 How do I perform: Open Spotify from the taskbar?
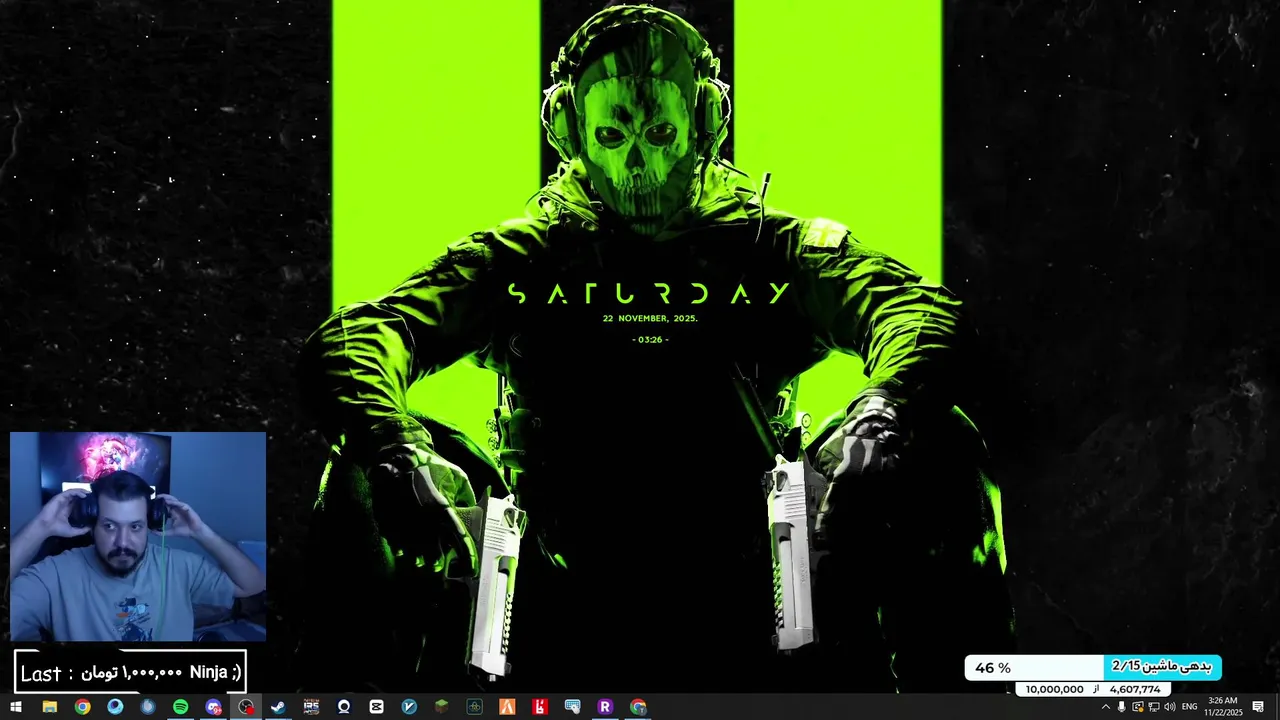(180, 707)
